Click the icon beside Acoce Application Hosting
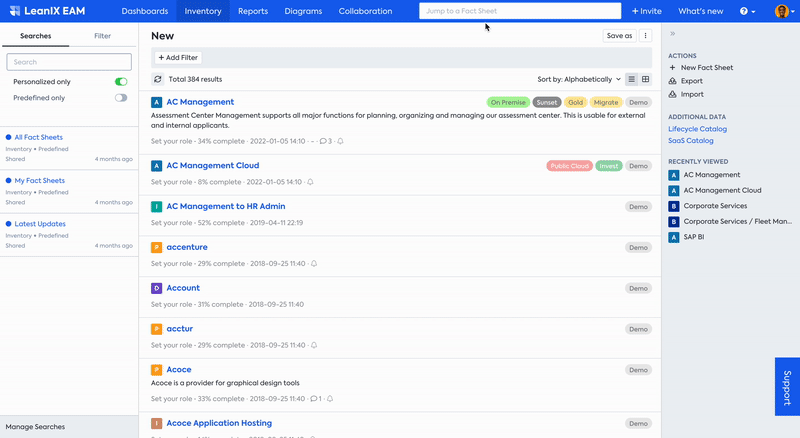 (157, 424)
